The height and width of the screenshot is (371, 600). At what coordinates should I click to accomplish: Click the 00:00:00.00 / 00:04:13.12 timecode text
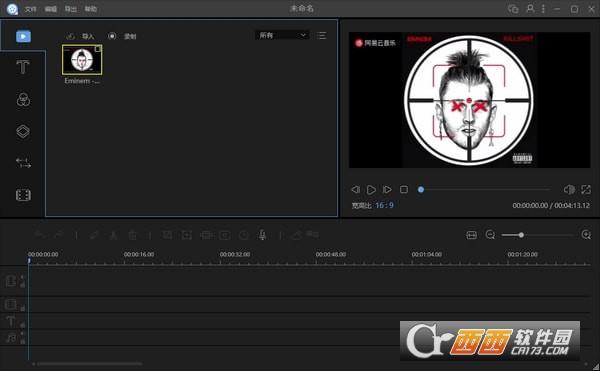point(551,205)
